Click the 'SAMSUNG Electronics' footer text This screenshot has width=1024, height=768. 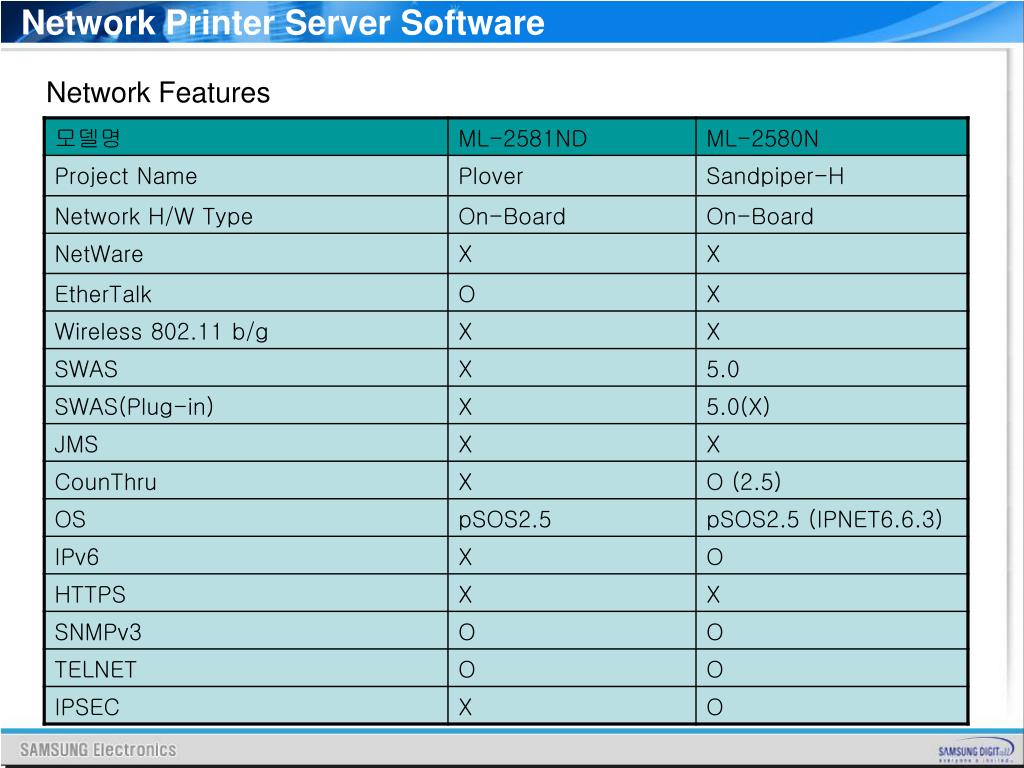point(98,750)
